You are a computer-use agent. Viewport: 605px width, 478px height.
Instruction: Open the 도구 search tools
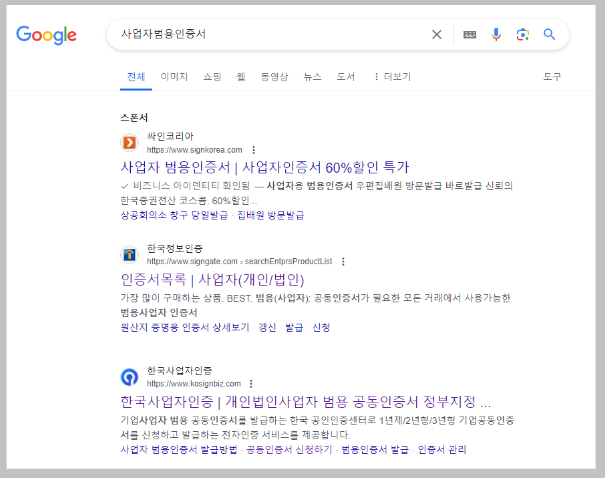point(552,77)
